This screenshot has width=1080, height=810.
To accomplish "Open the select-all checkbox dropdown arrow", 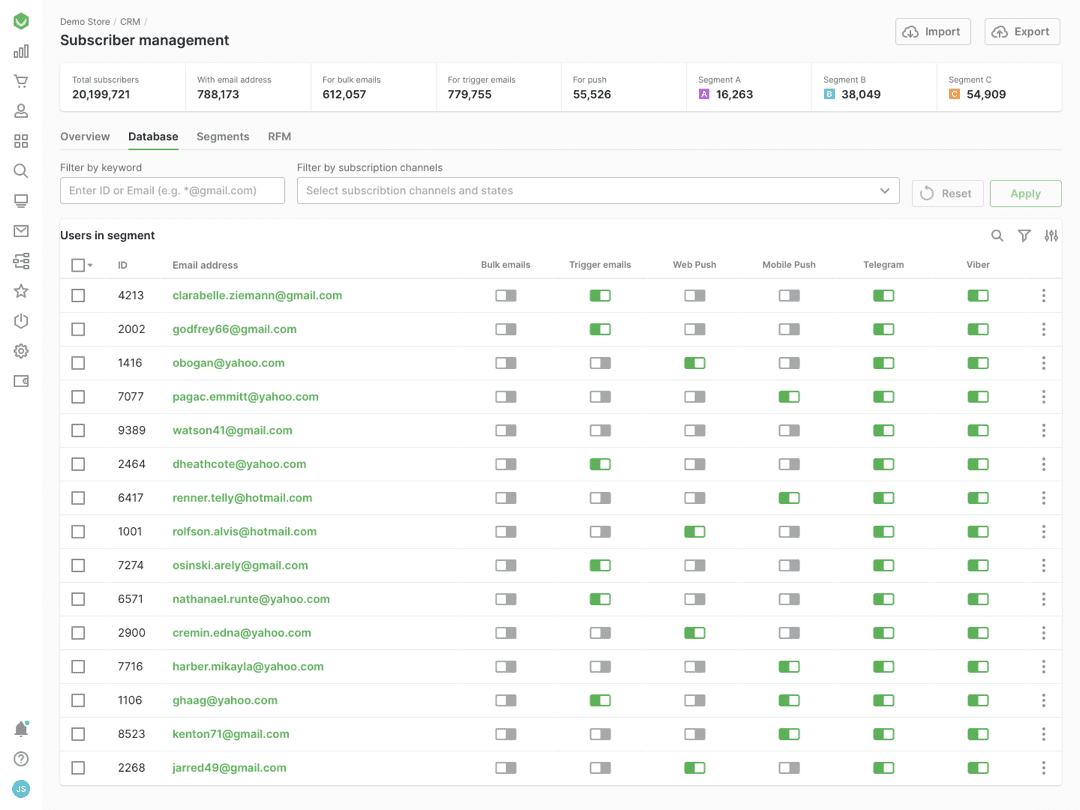I will 91,266.
